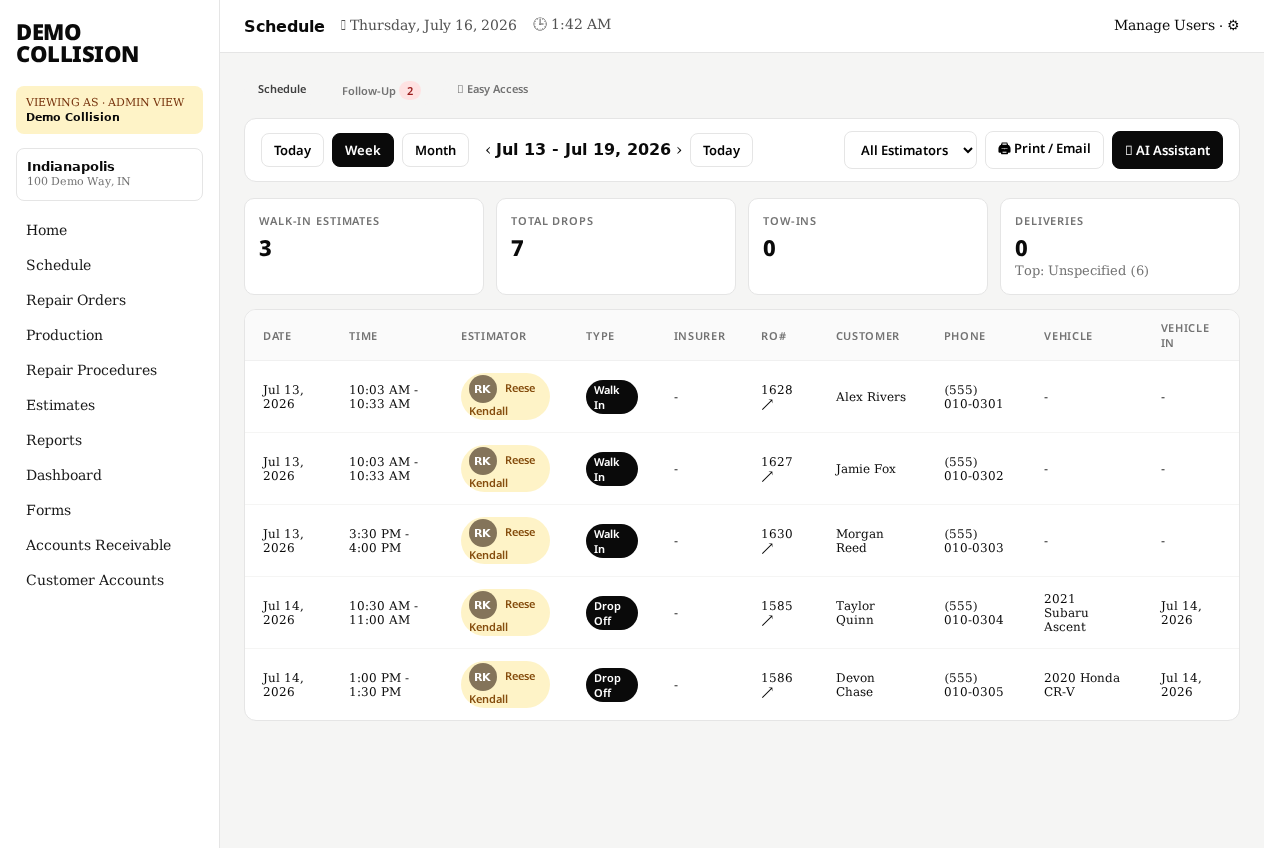Open Customer Accounts in sidebar
This screenshot has height=848, width=1264.
[x=109, y=580]
